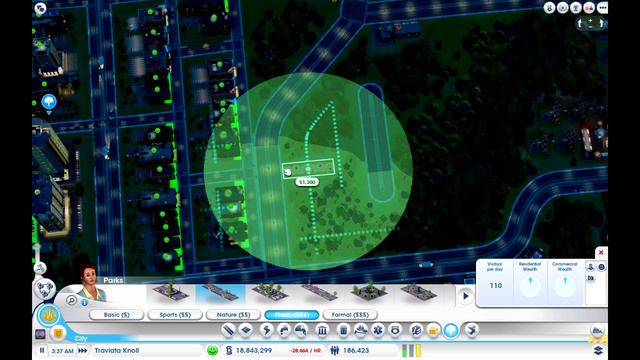640x360 pixels.
Task: Open the achievements trophy icon at top right
Action: point(576,8)
